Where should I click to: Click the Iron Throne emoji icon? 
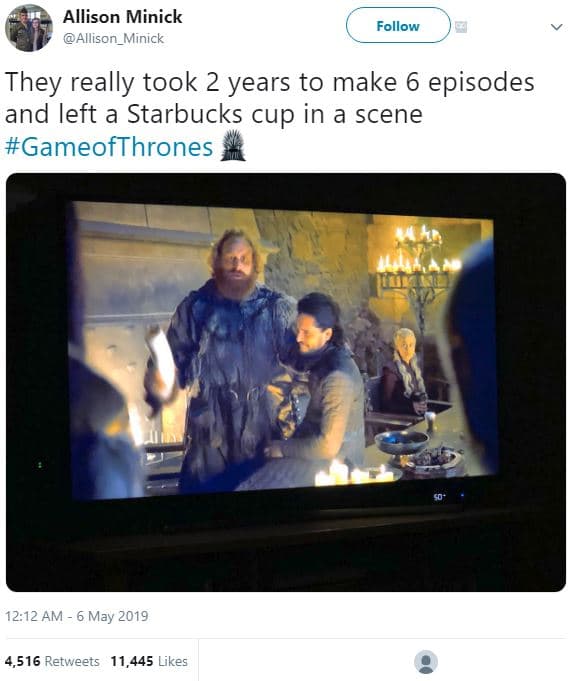233,145
